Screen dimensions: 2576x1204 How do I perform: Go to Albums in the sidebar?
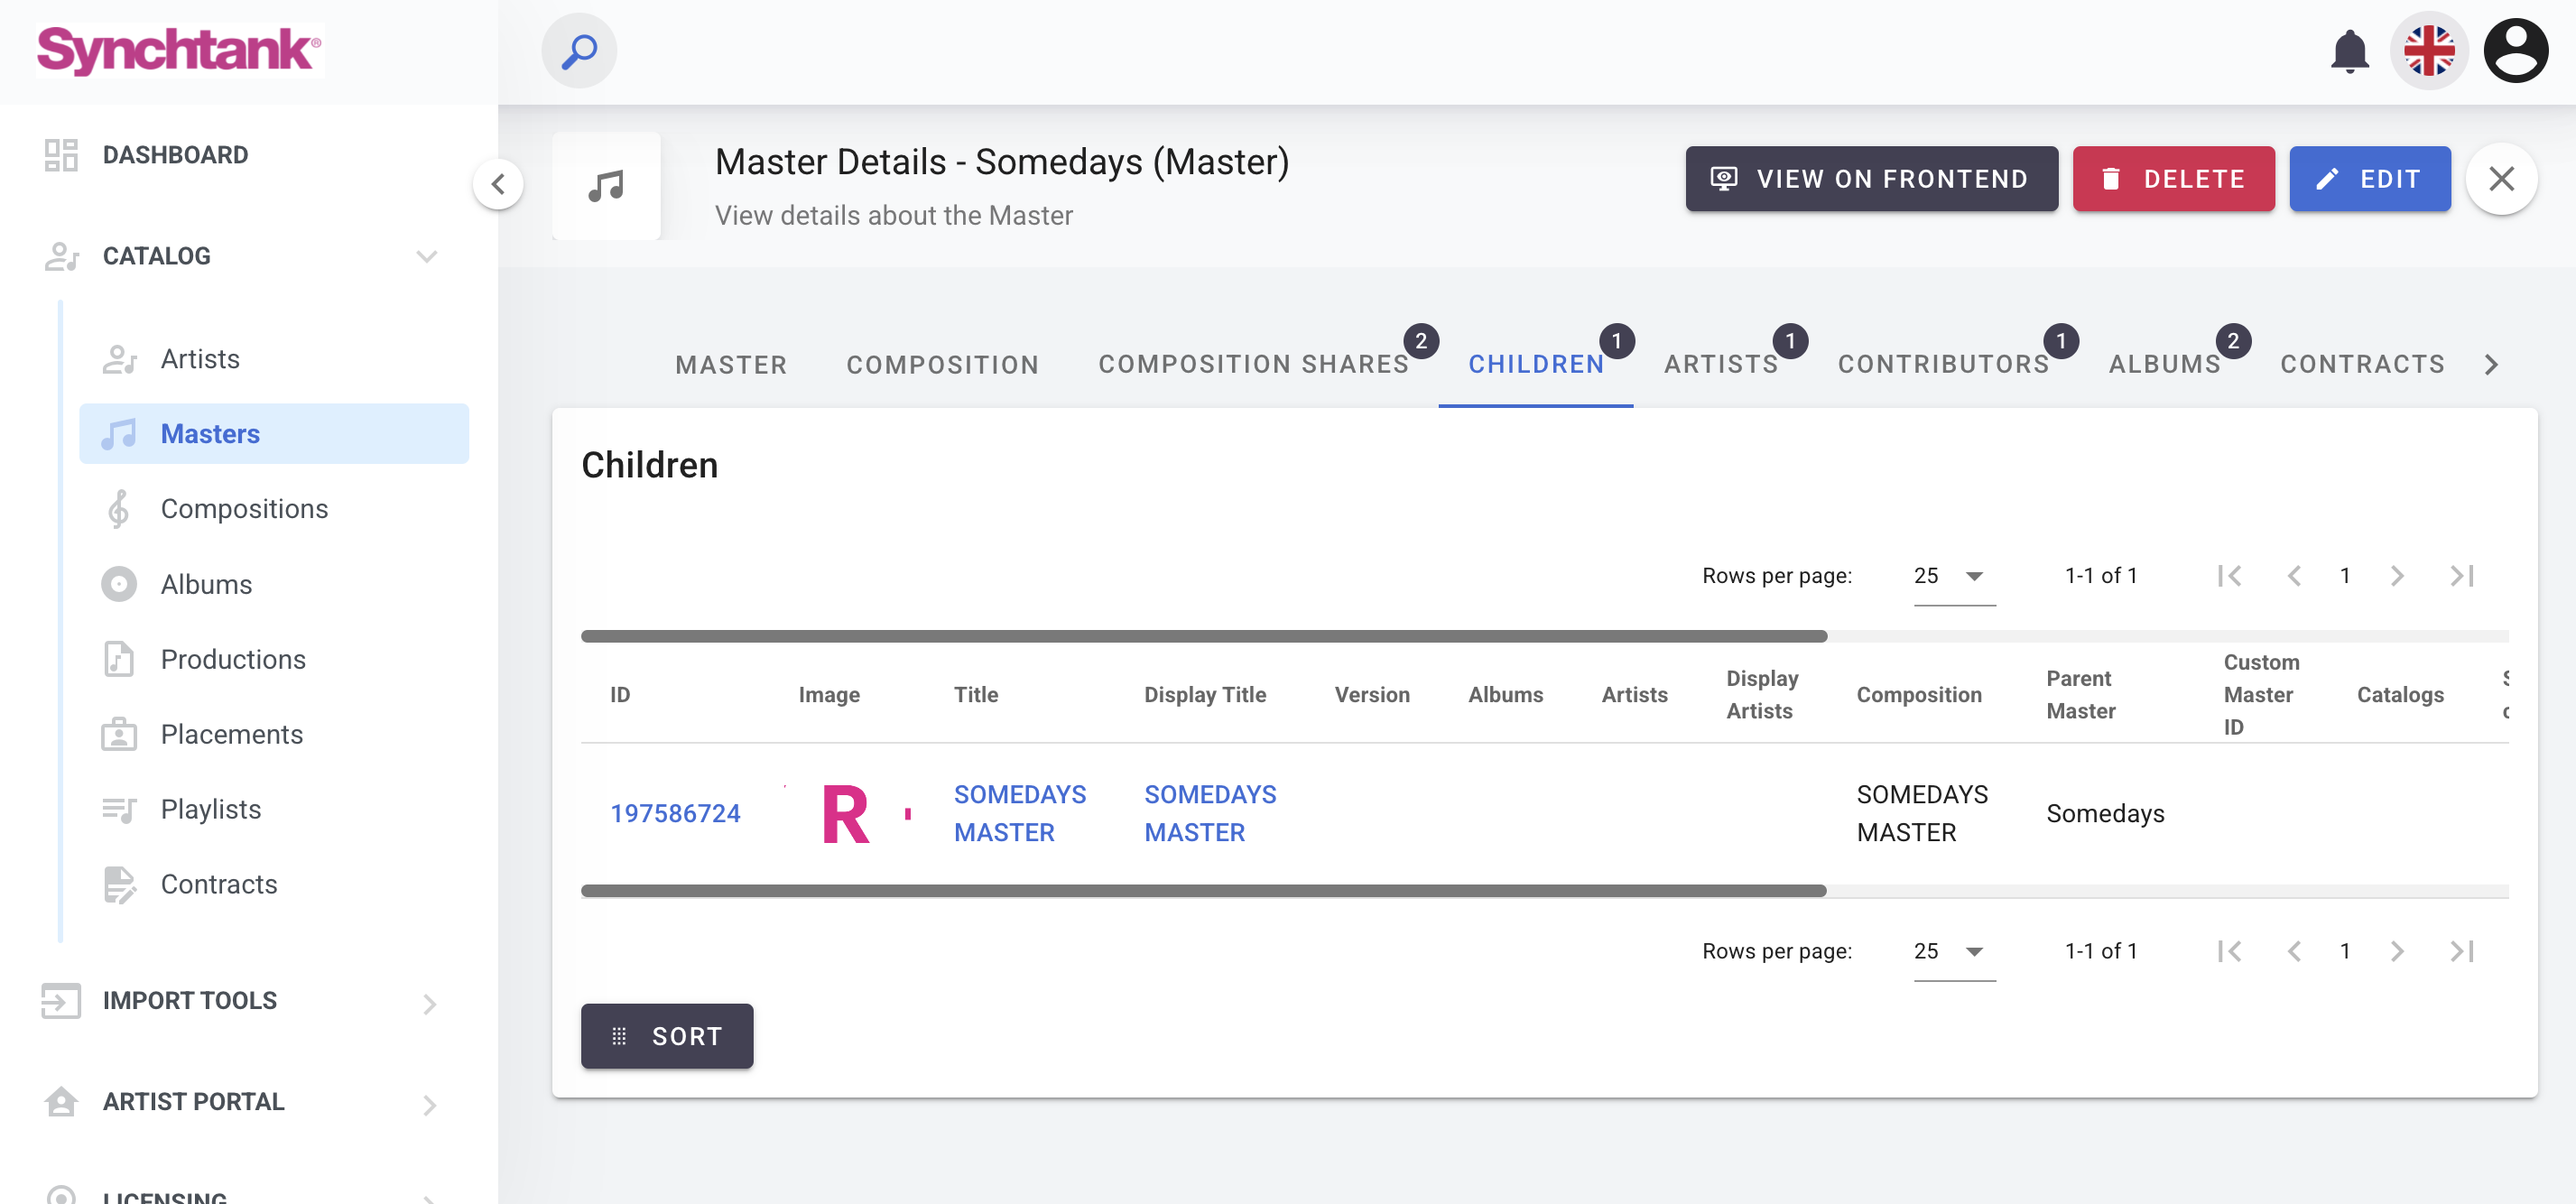(x=206, y=584)
